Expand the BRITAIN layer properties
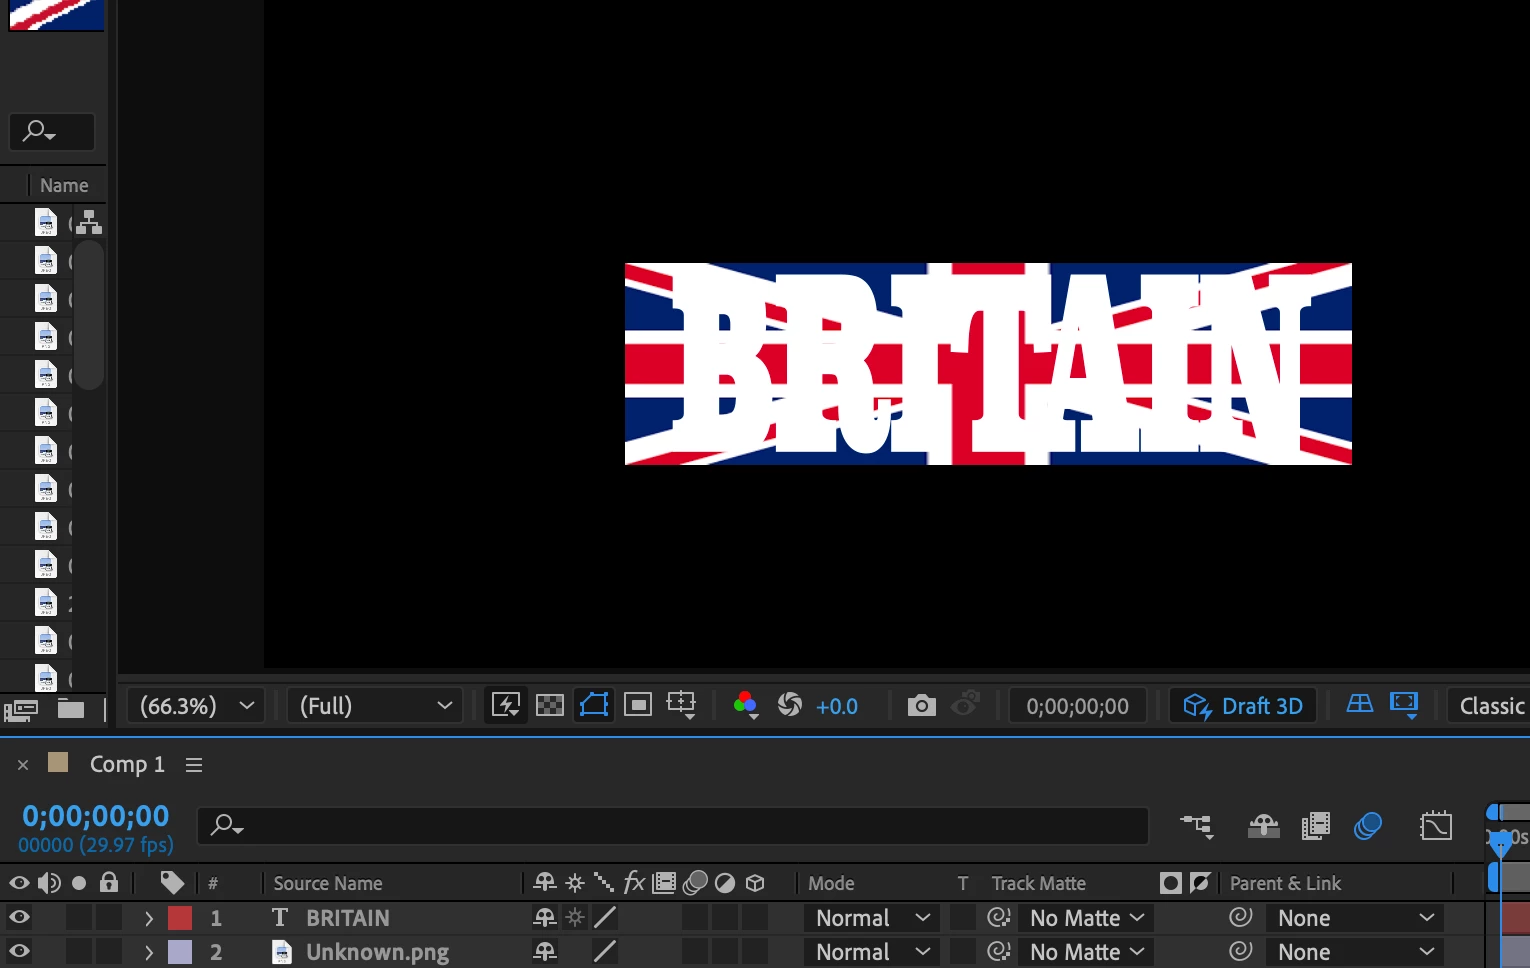Viewport: 1530px width, 968px height. point(149,918)
